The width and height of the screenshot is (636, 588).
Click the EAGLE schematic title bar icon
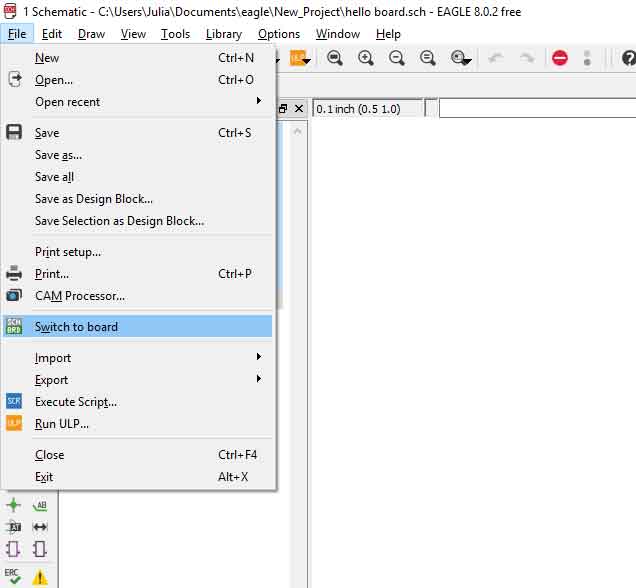[x=10, y=11]
